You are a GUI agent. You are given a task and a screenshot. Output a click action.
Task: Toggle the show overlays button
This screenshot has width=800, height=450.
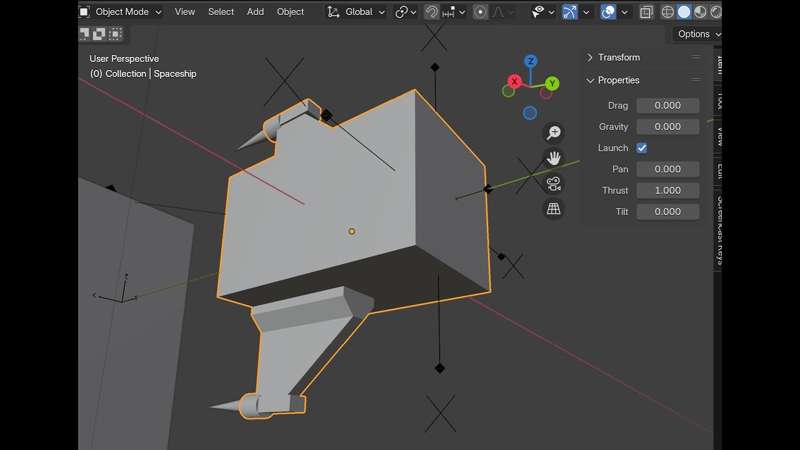tap(608, 12)
